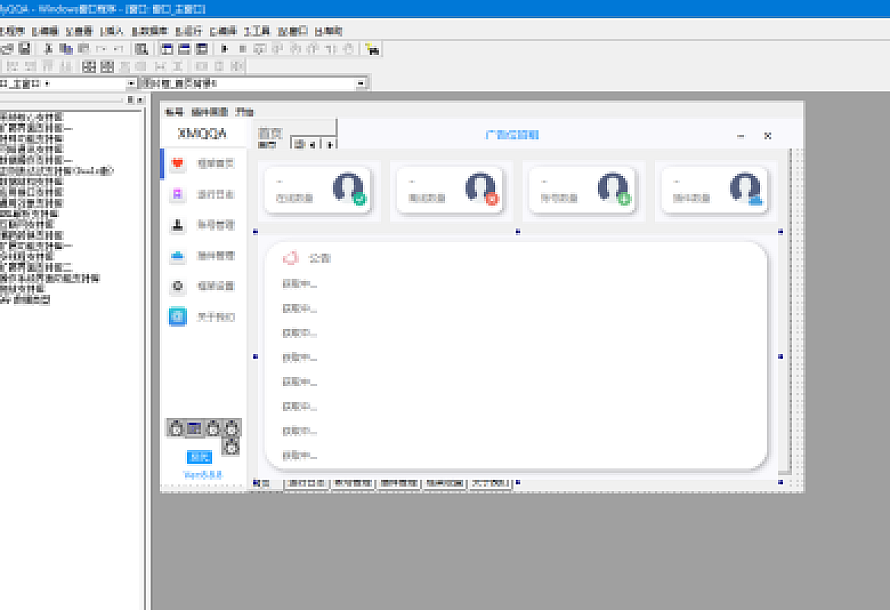This screenshot has width=890, height=610.
Task: Click the blue button above the version label
Action: pyautogui.click(x=200, y=457)
